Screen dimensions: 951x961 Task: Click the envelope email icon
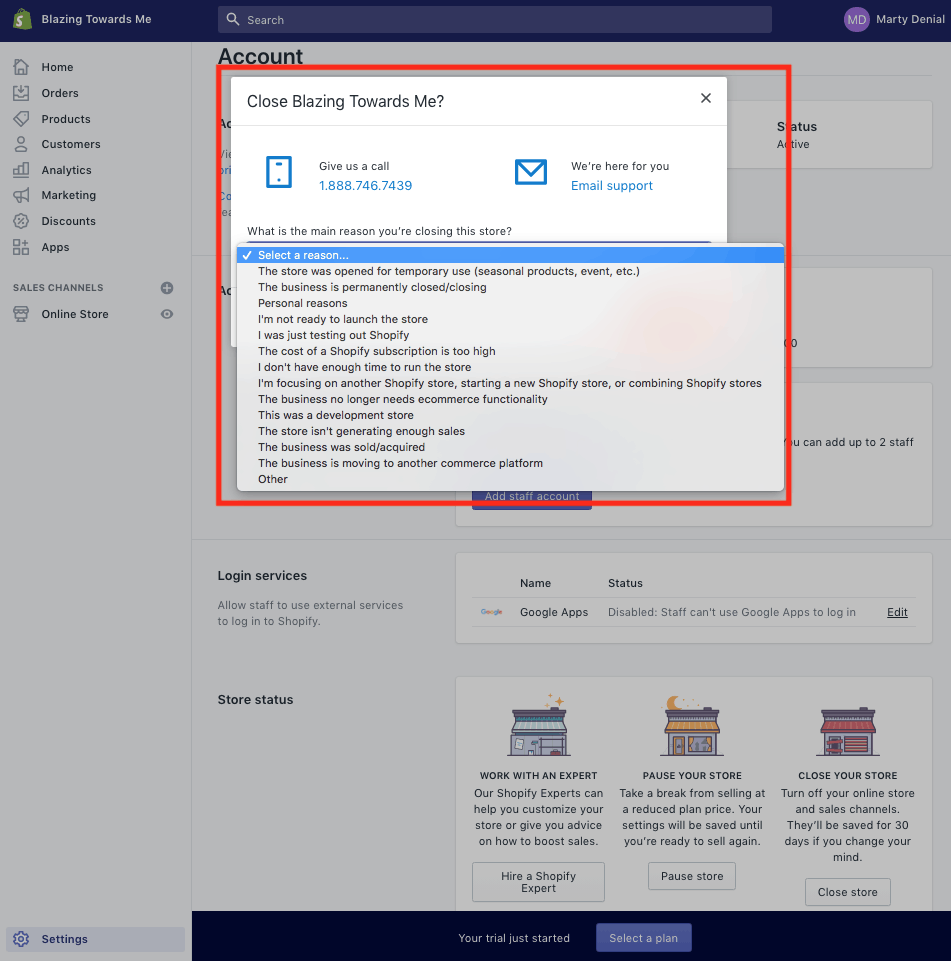pyautogui.click(x=531, y=172)
